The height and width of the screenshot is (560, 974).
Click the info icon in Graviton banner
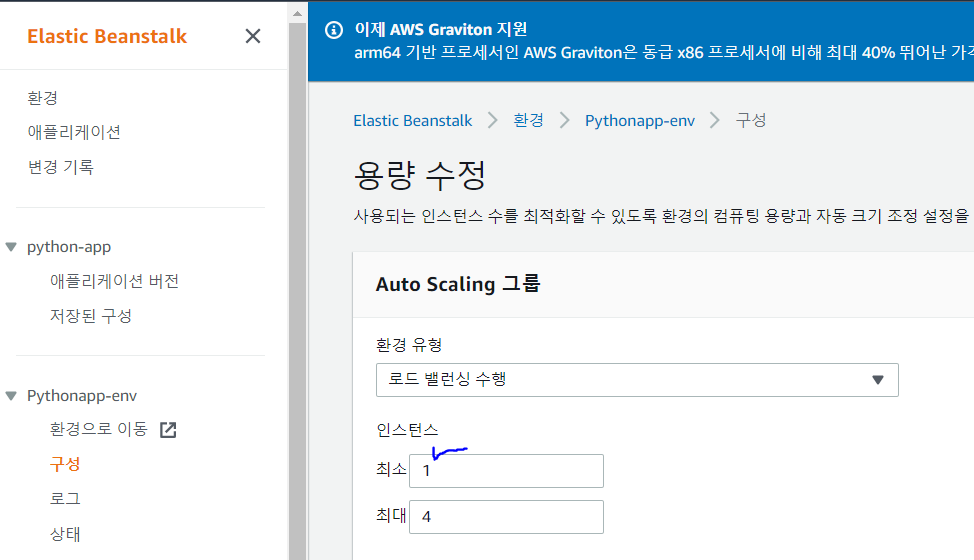coord(334,30)
